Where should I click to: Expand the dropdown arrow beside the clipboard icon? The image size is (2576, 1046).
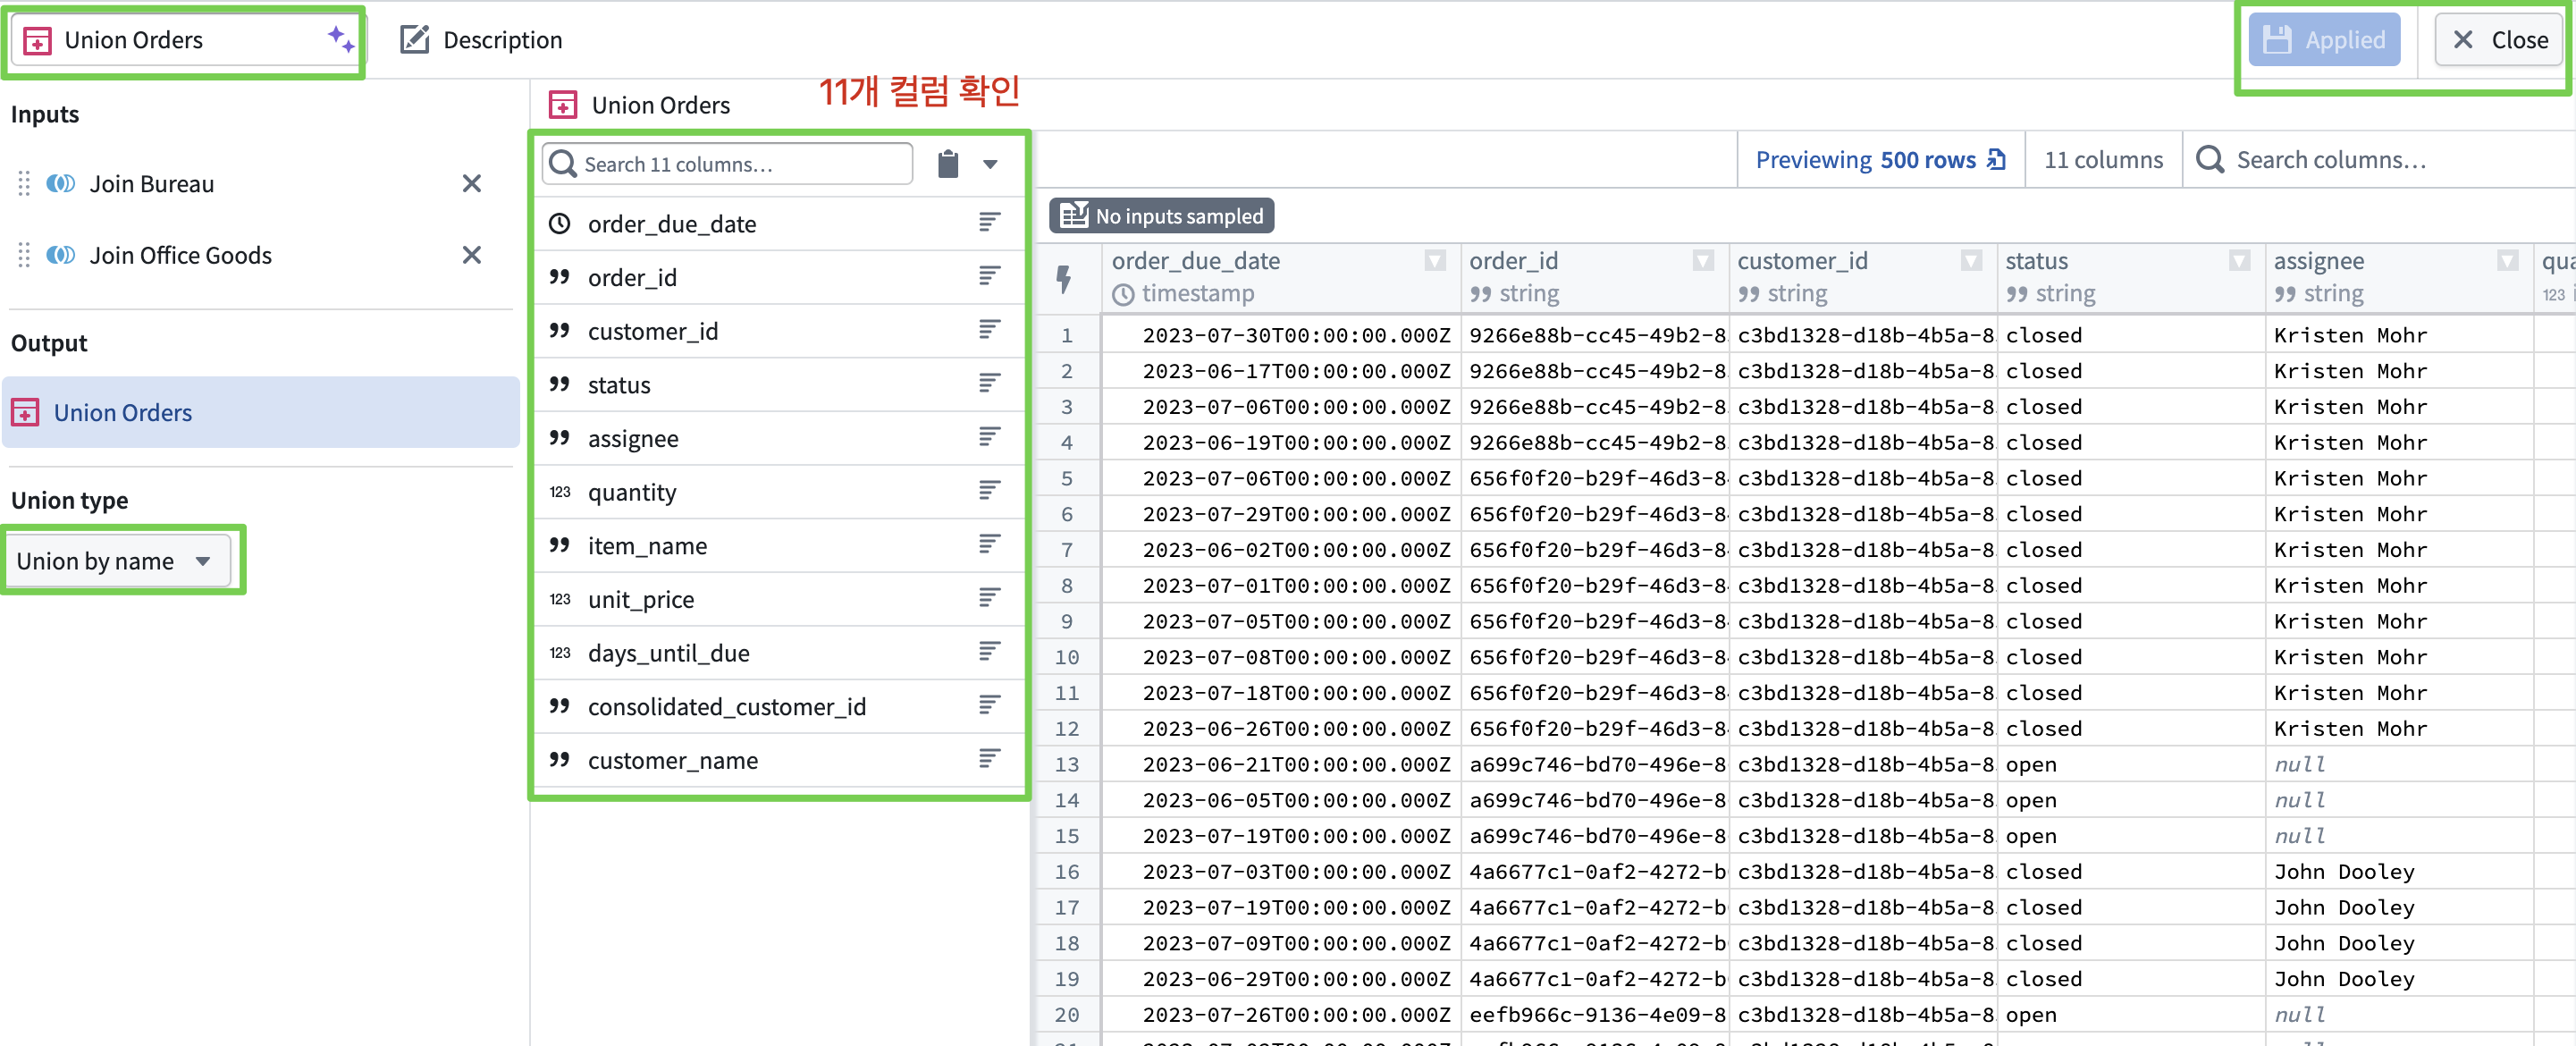(990, 164)
